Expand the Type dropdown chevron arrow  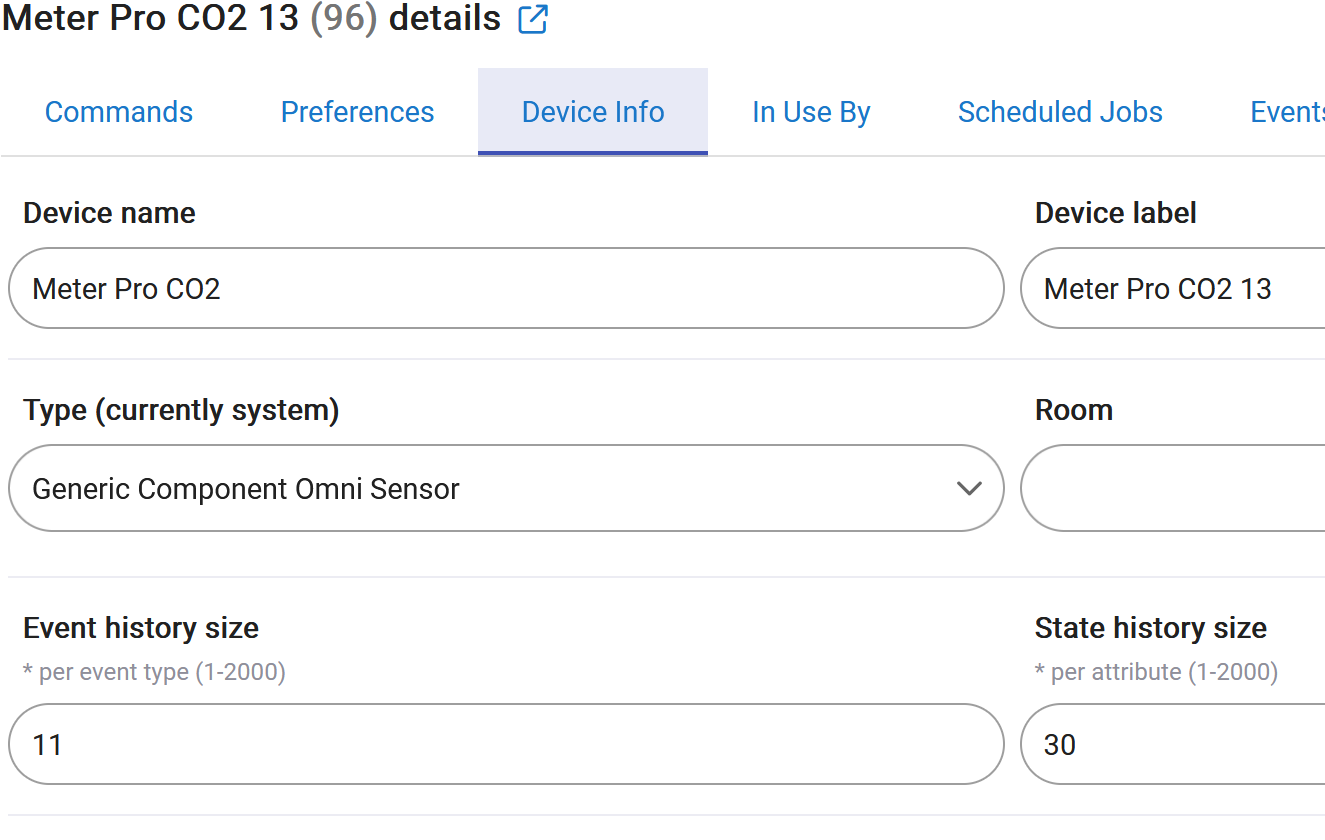pyautogui.click(x=968, y=489)
